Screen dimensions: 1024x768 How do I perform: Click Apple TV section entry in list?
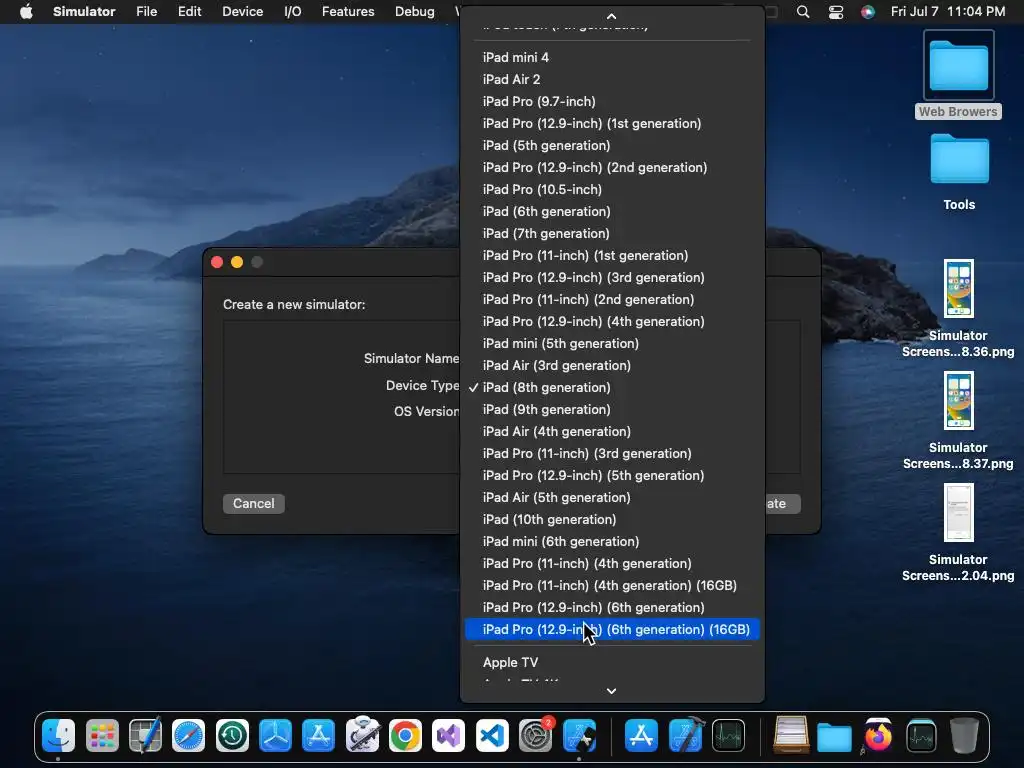click(612, 662)
